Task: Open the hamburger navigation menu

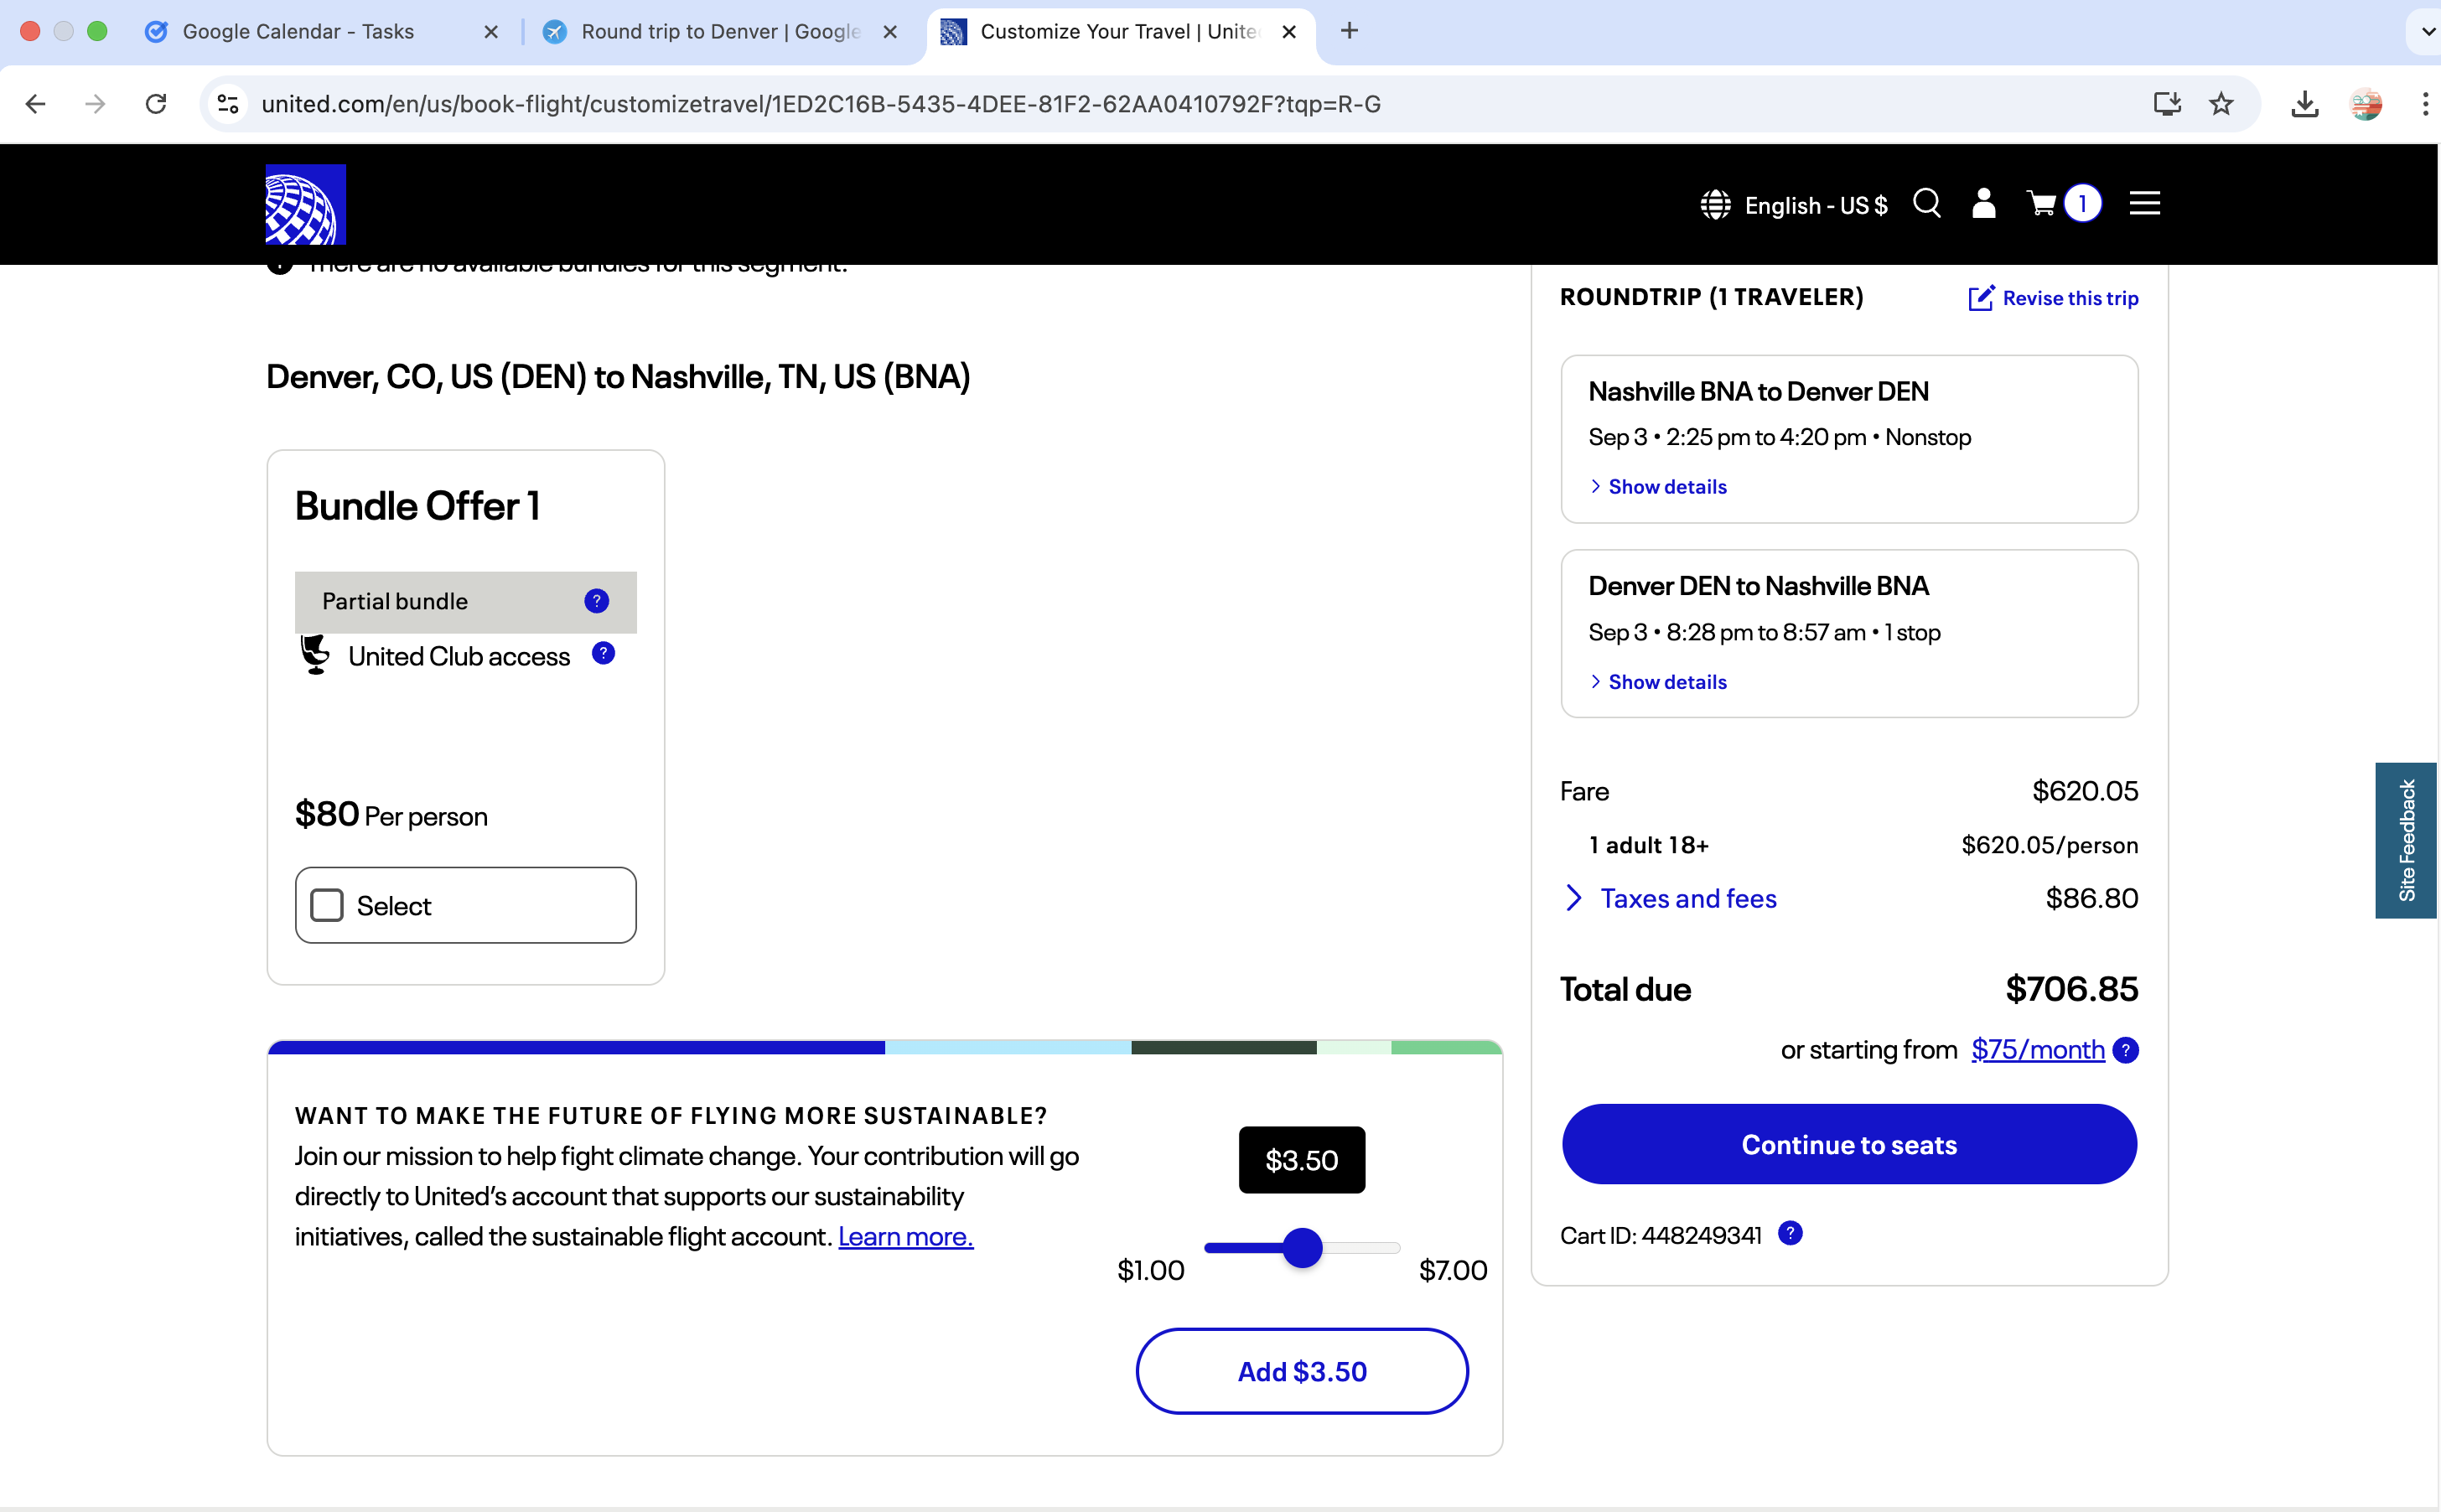Action: tap(2144, 204)
